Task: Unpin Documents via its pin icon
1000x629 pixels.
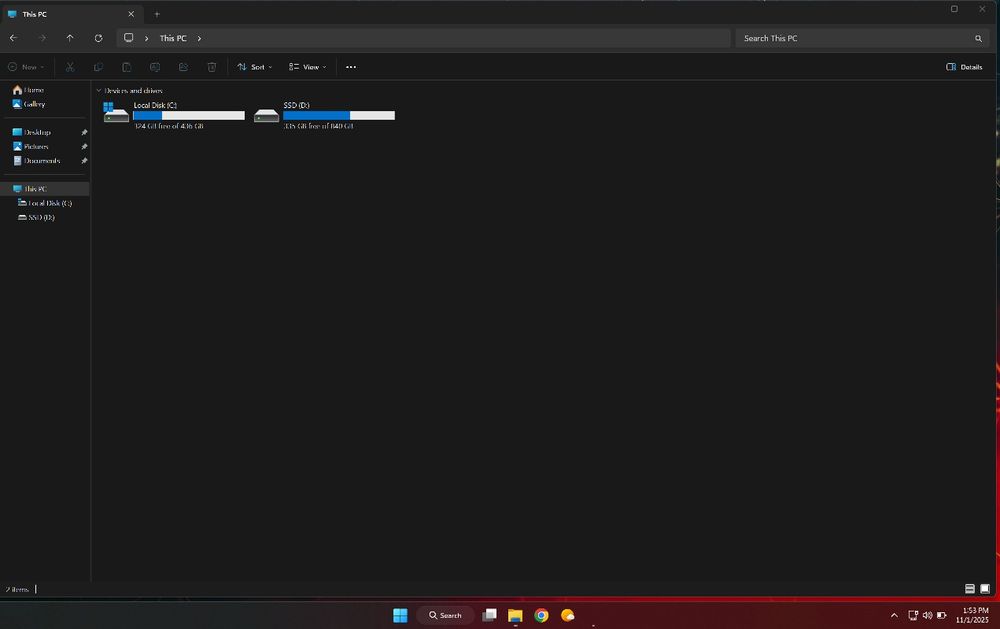Action: (84, 161)
